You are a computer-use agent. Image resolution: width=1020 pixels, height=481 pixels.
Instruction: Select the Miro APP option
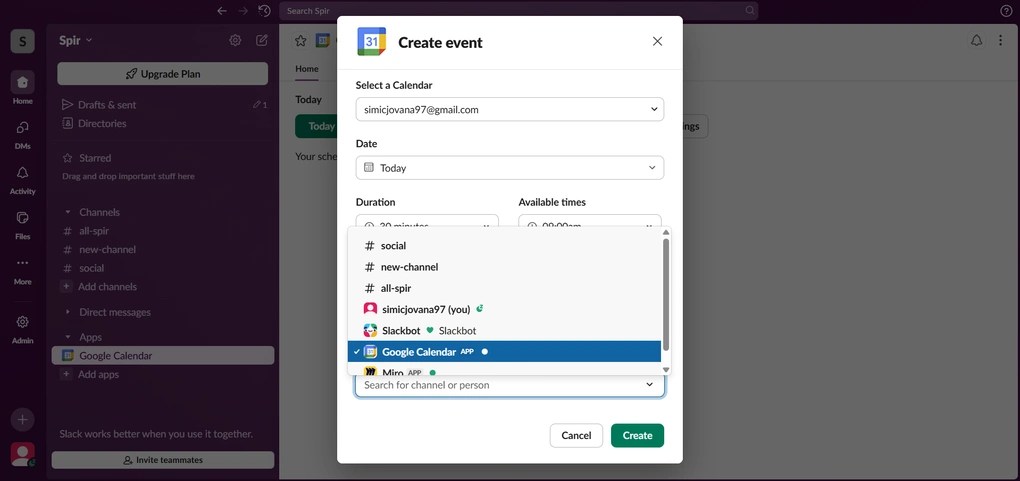point(504,369)
